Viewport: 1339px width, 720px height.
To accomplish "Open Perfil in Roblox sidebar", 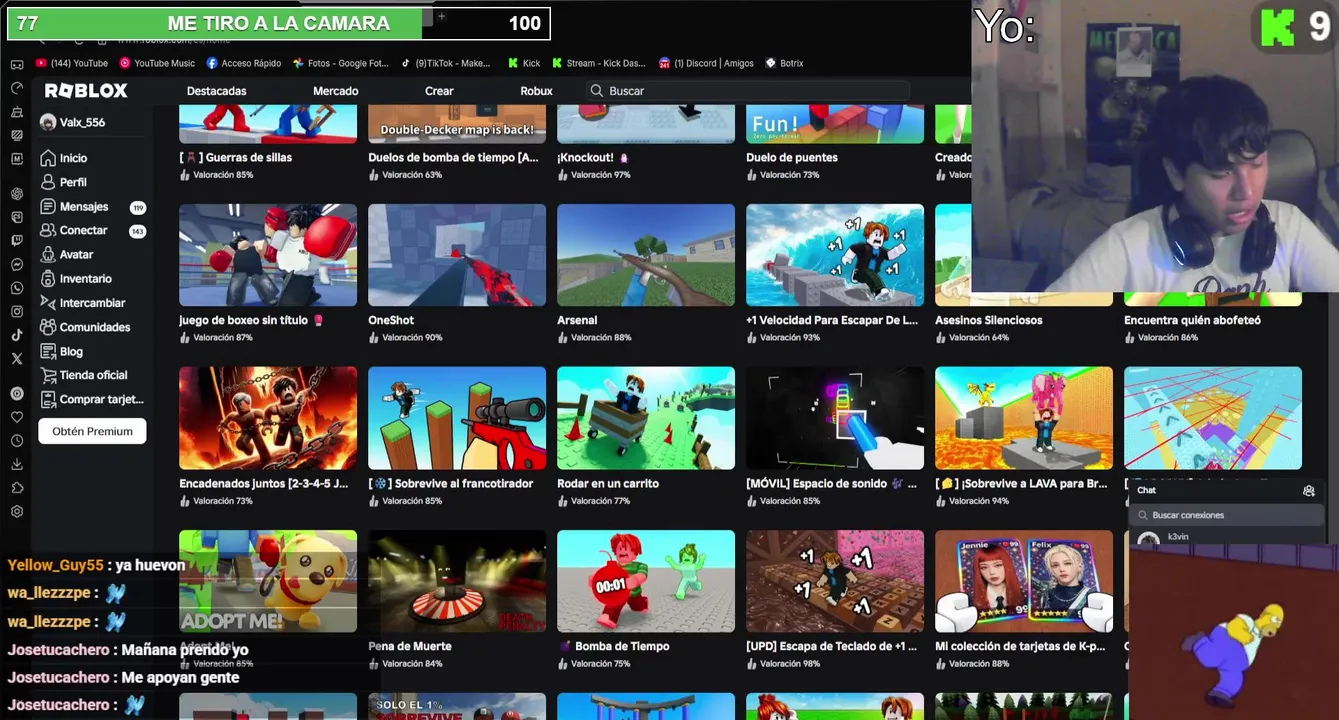I will coord(65,182).
